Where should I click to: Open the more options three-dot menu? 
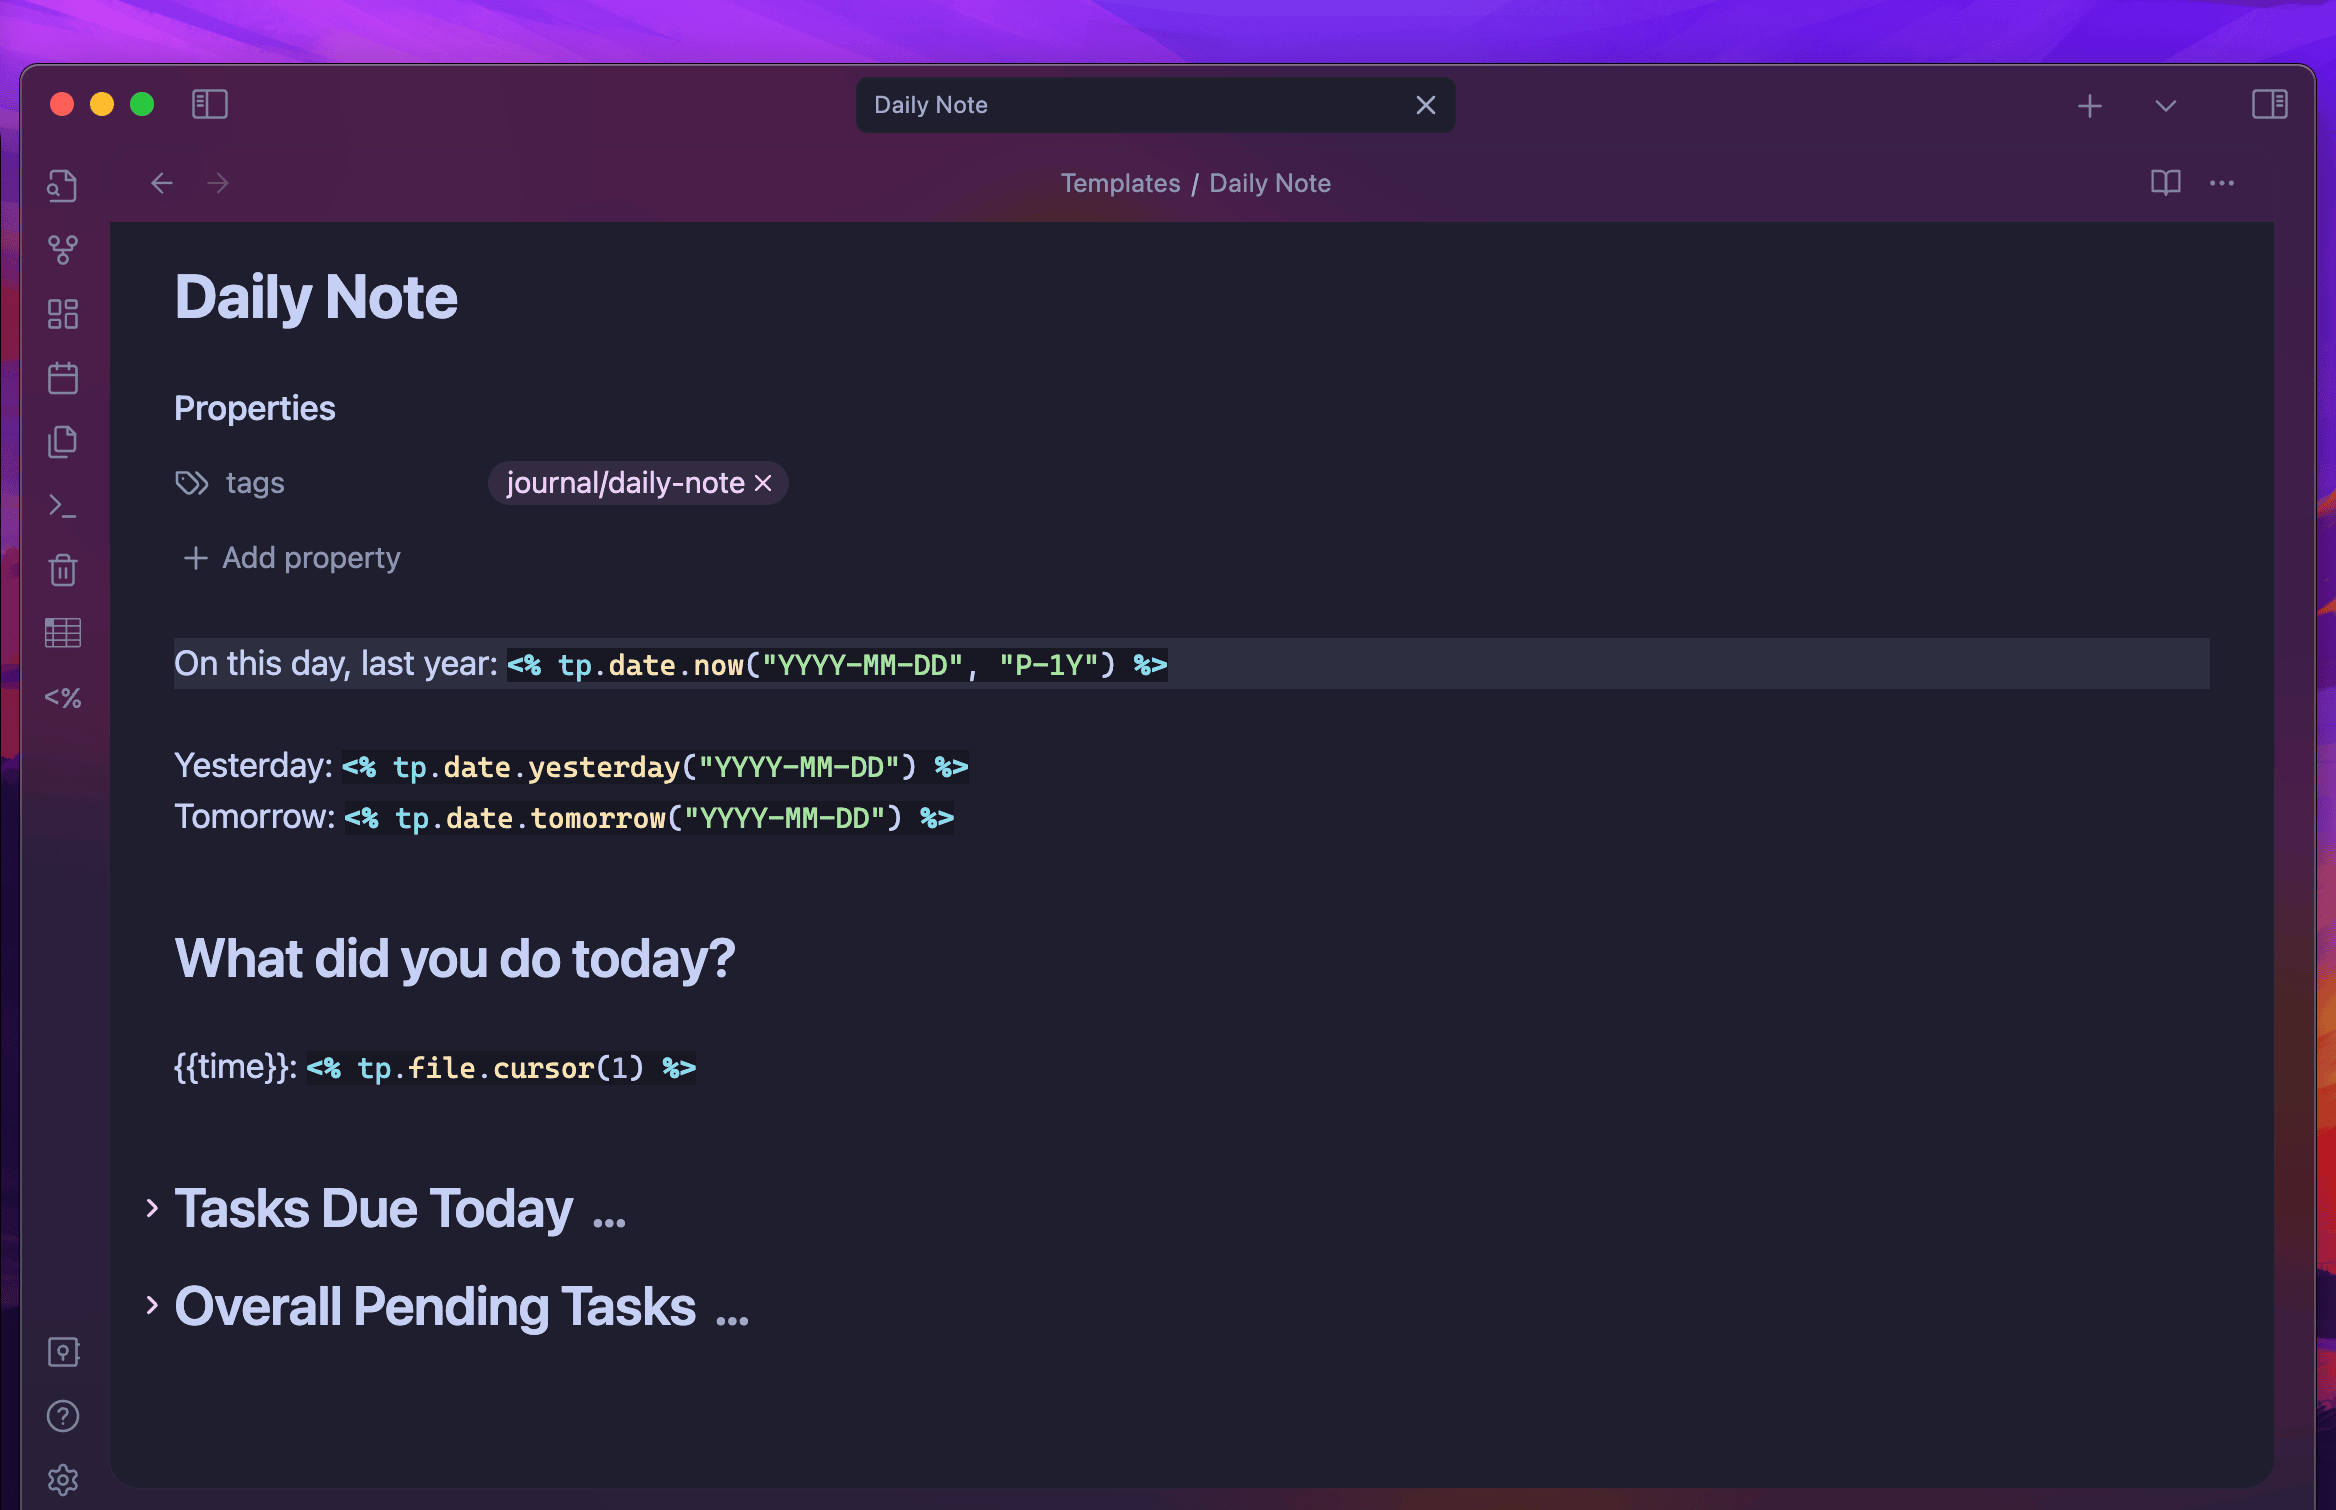(x=2221, y=183)
